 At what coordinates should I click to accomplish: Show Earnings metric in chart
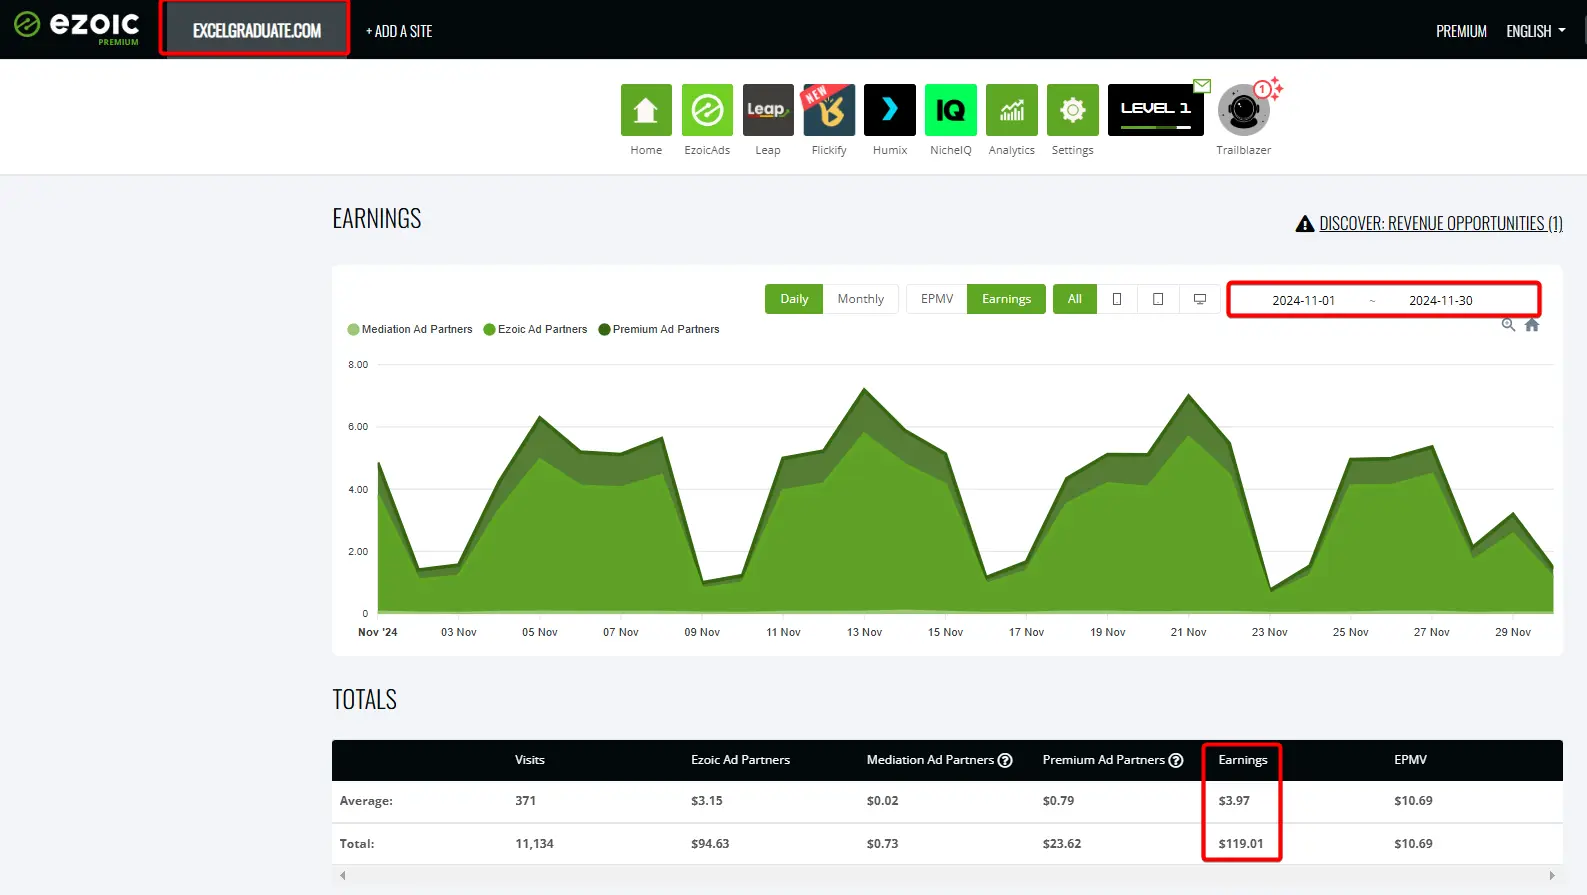point(1006,299)
